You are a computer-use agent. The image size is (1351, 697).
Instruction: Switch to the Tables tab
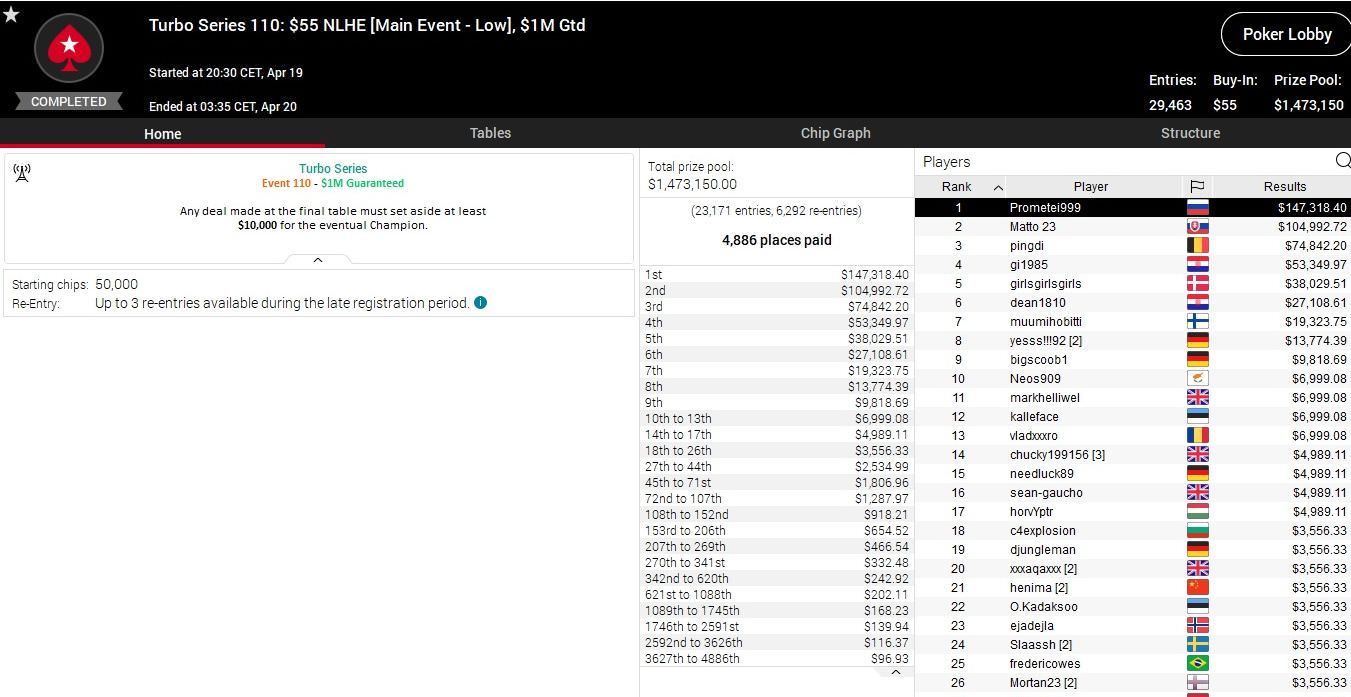point(490,133)
